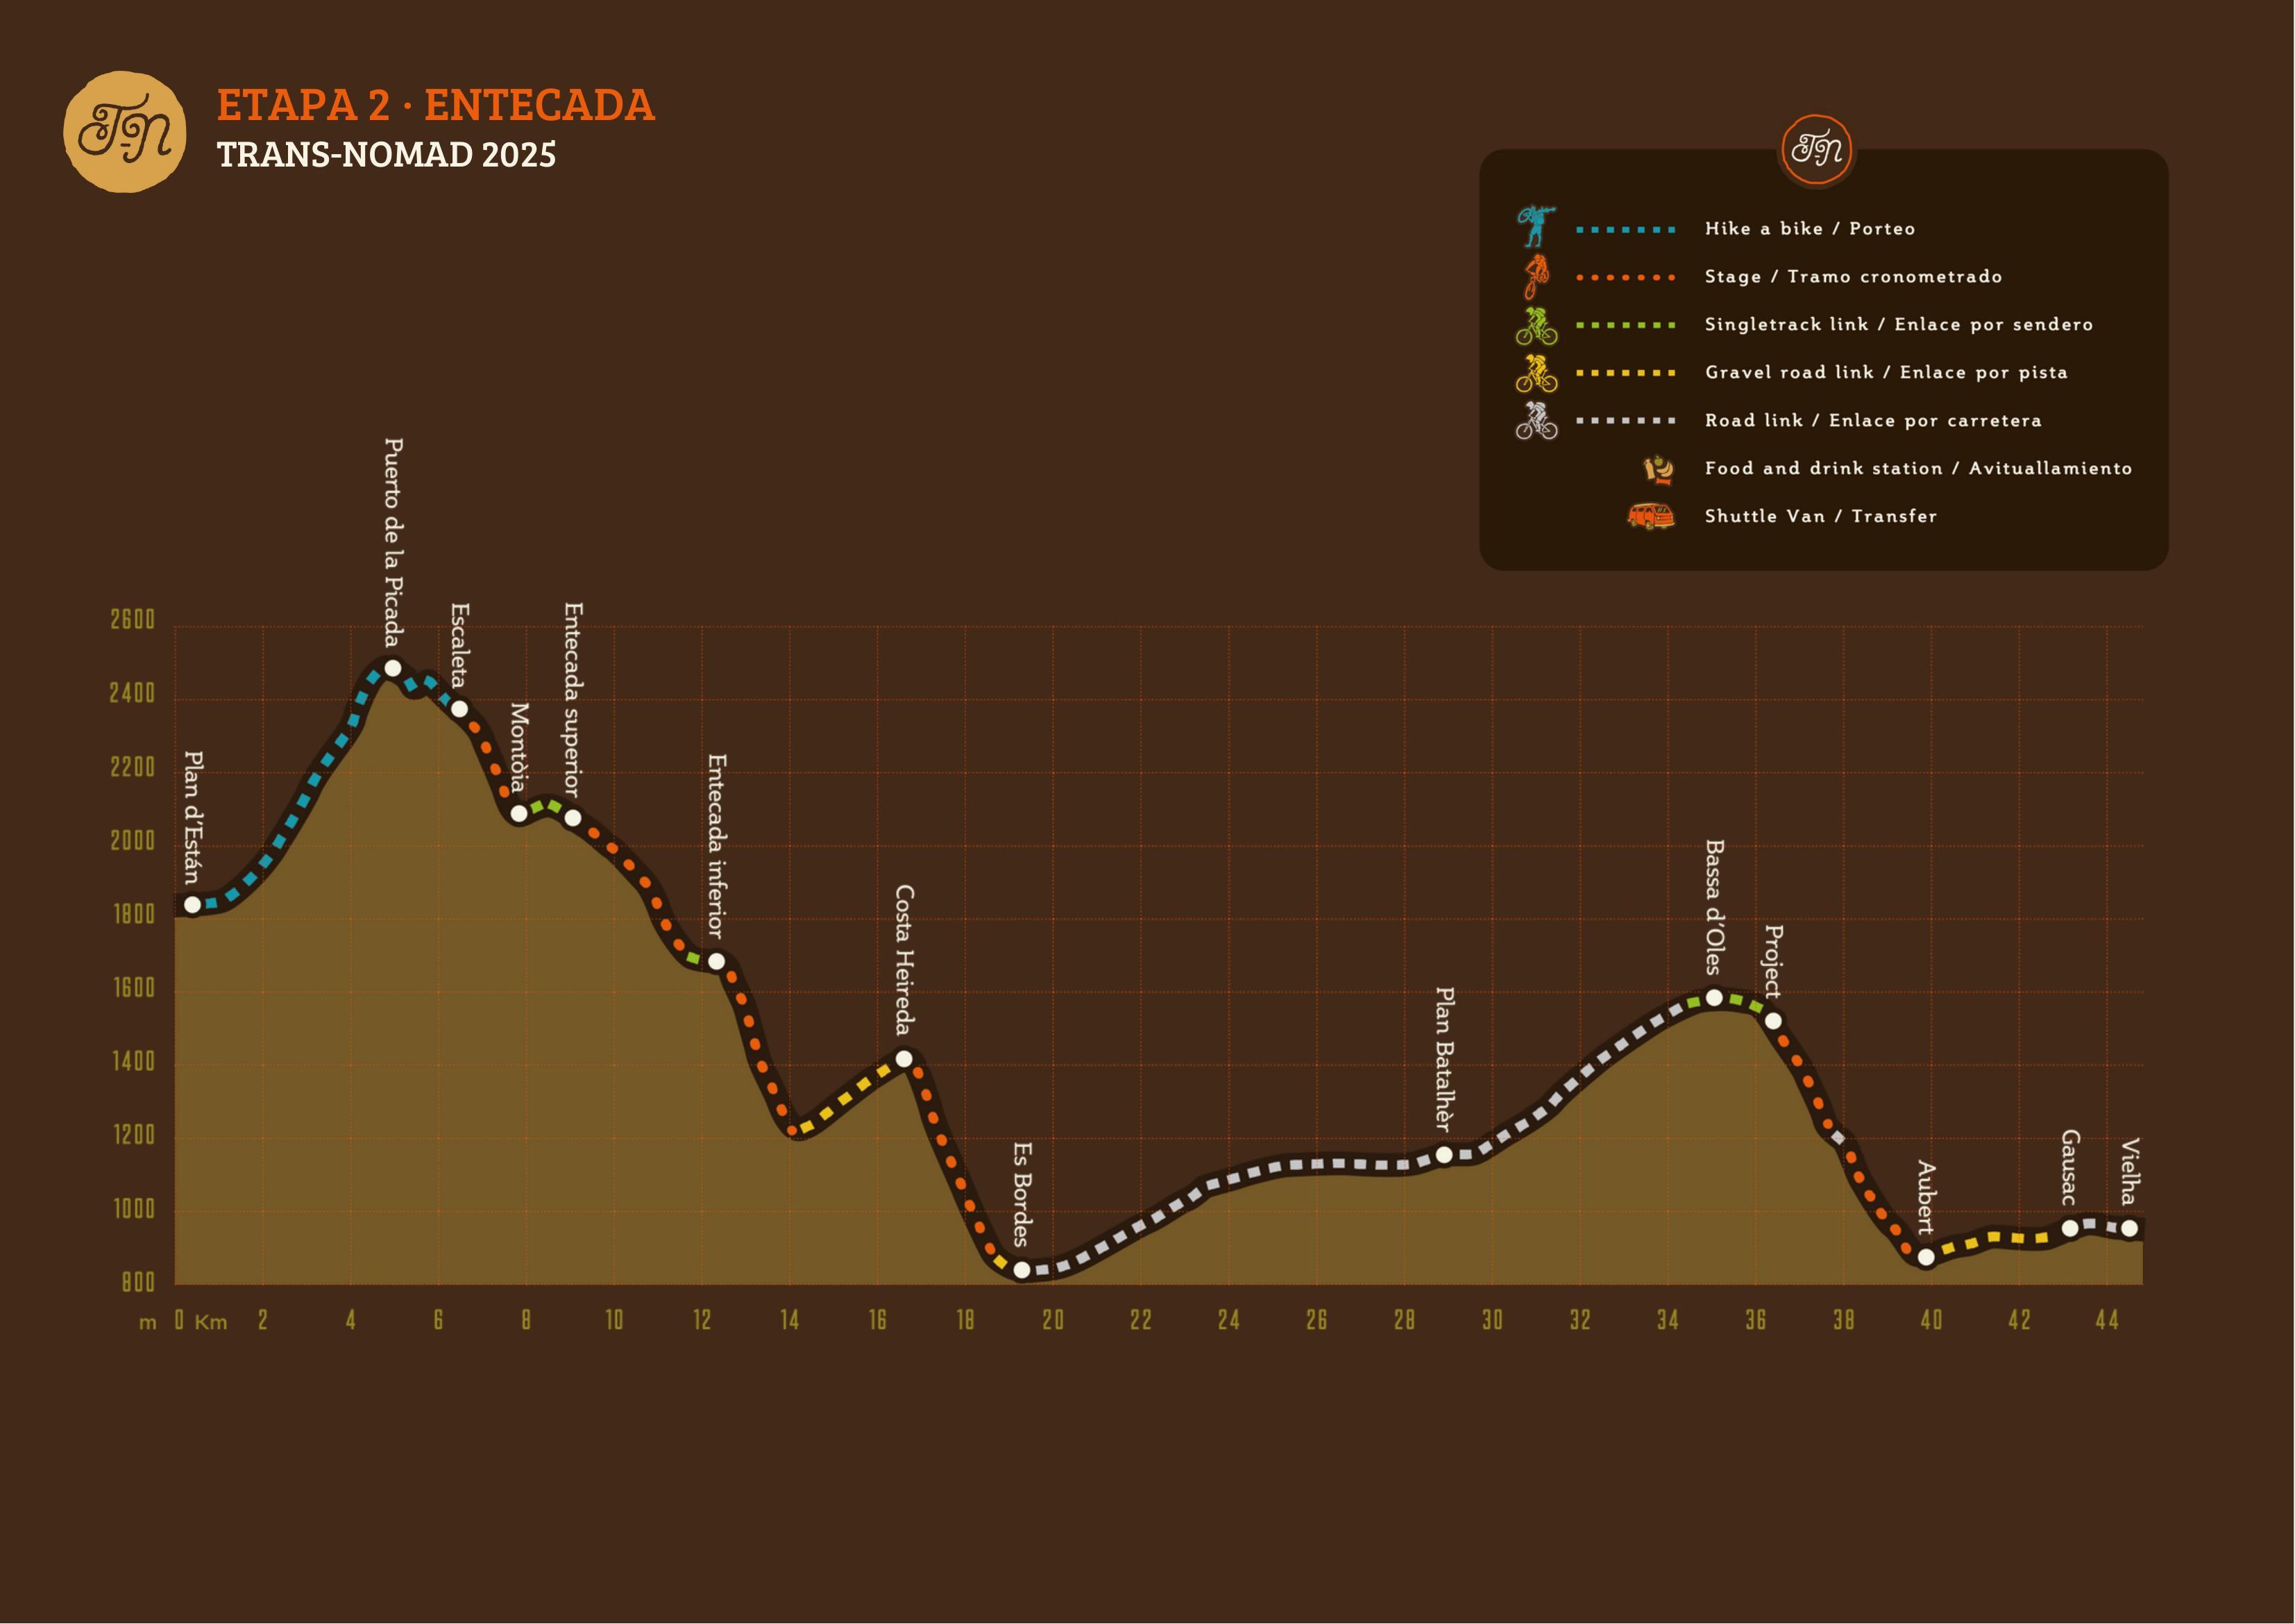Click the Costa Heireda waypoint marker
Screen dimensions: 2295x1624
tap(904, 1058)
